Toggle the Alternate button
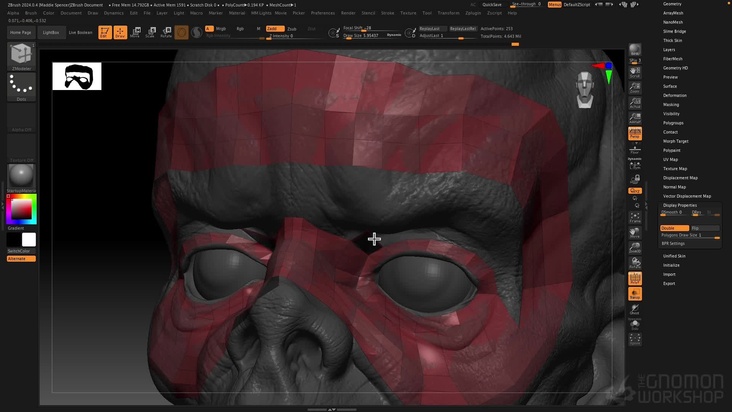 tap(21, 258)
